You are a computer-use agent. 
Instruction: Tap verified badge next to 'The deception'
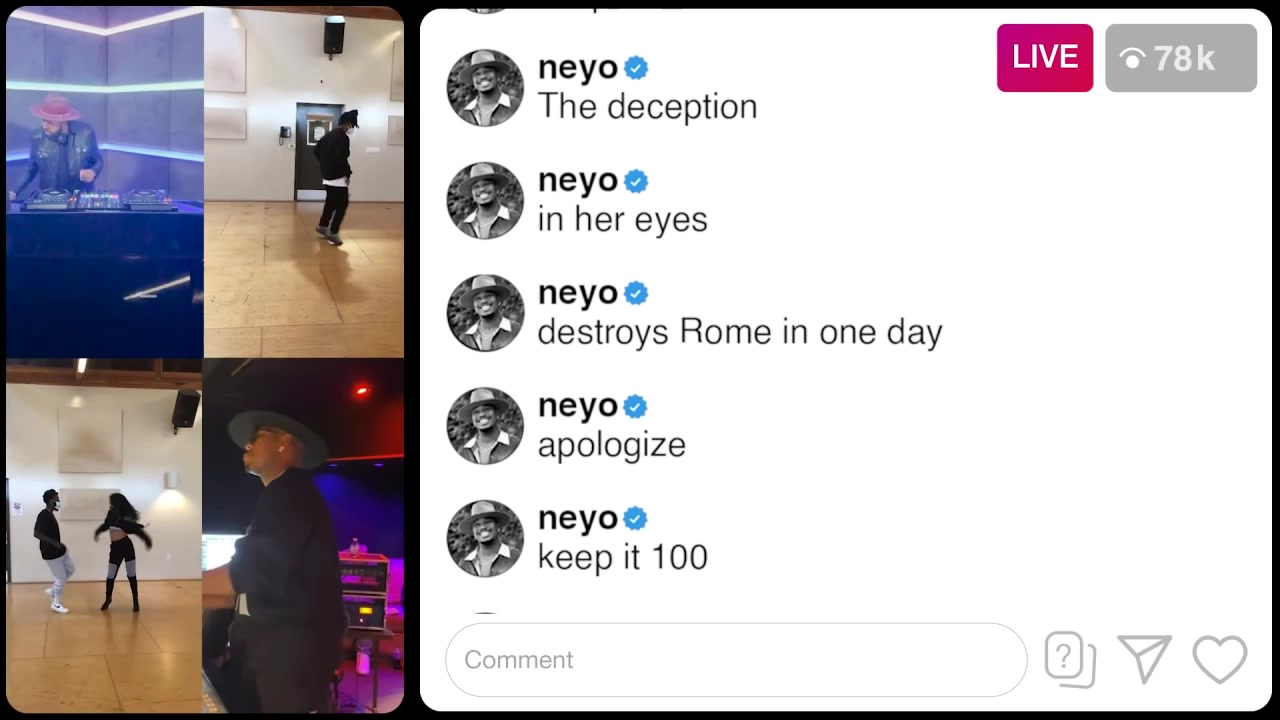636,68
